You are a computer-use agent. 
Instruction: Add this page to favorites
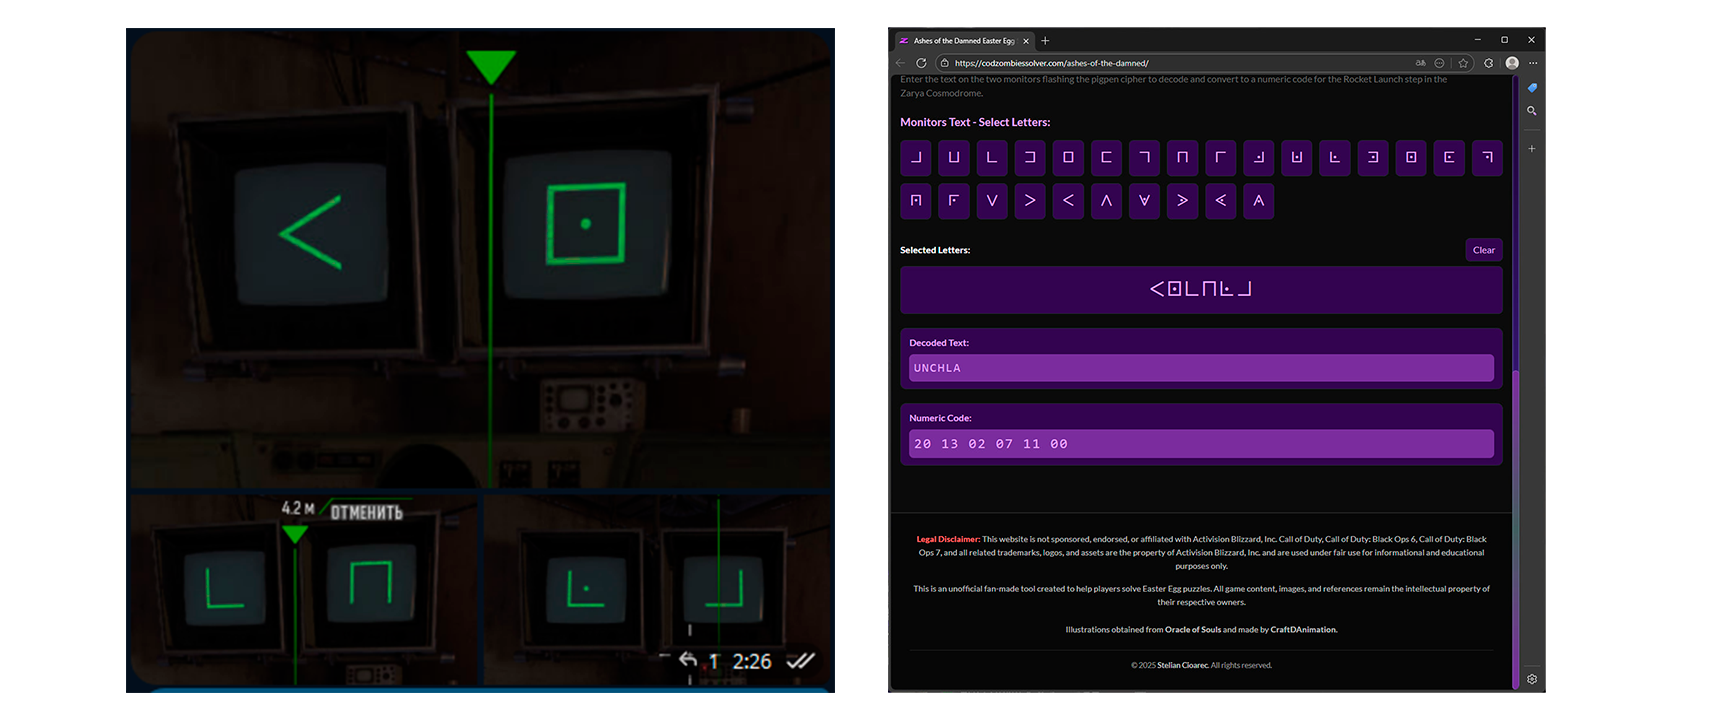[1463, 63]
